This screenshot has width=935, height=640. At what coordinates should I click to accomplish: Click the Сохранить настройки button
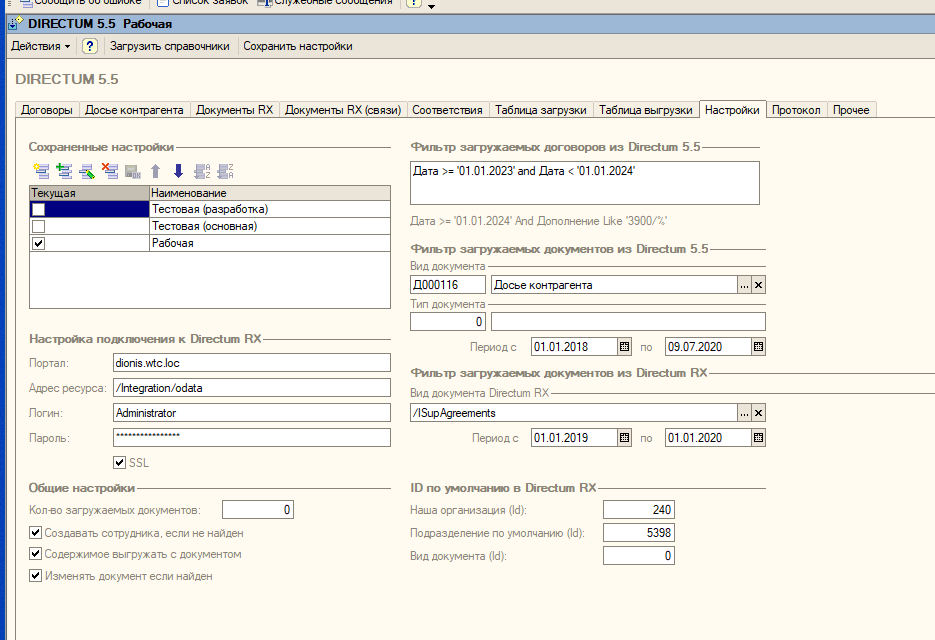click(298, 46)
